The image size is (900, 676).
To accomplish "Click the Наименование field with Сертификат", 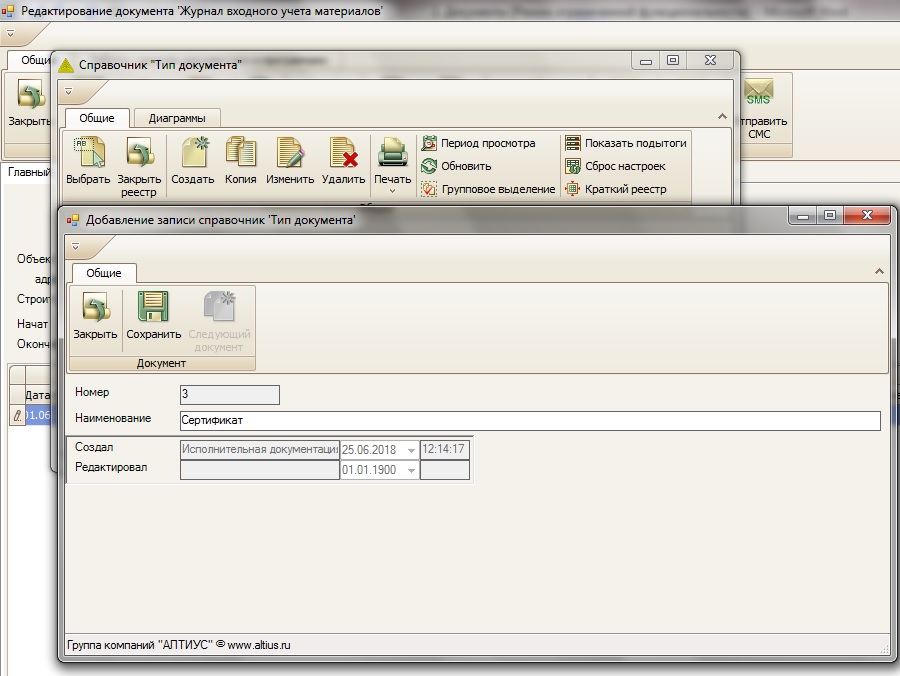I will (530, 421).
